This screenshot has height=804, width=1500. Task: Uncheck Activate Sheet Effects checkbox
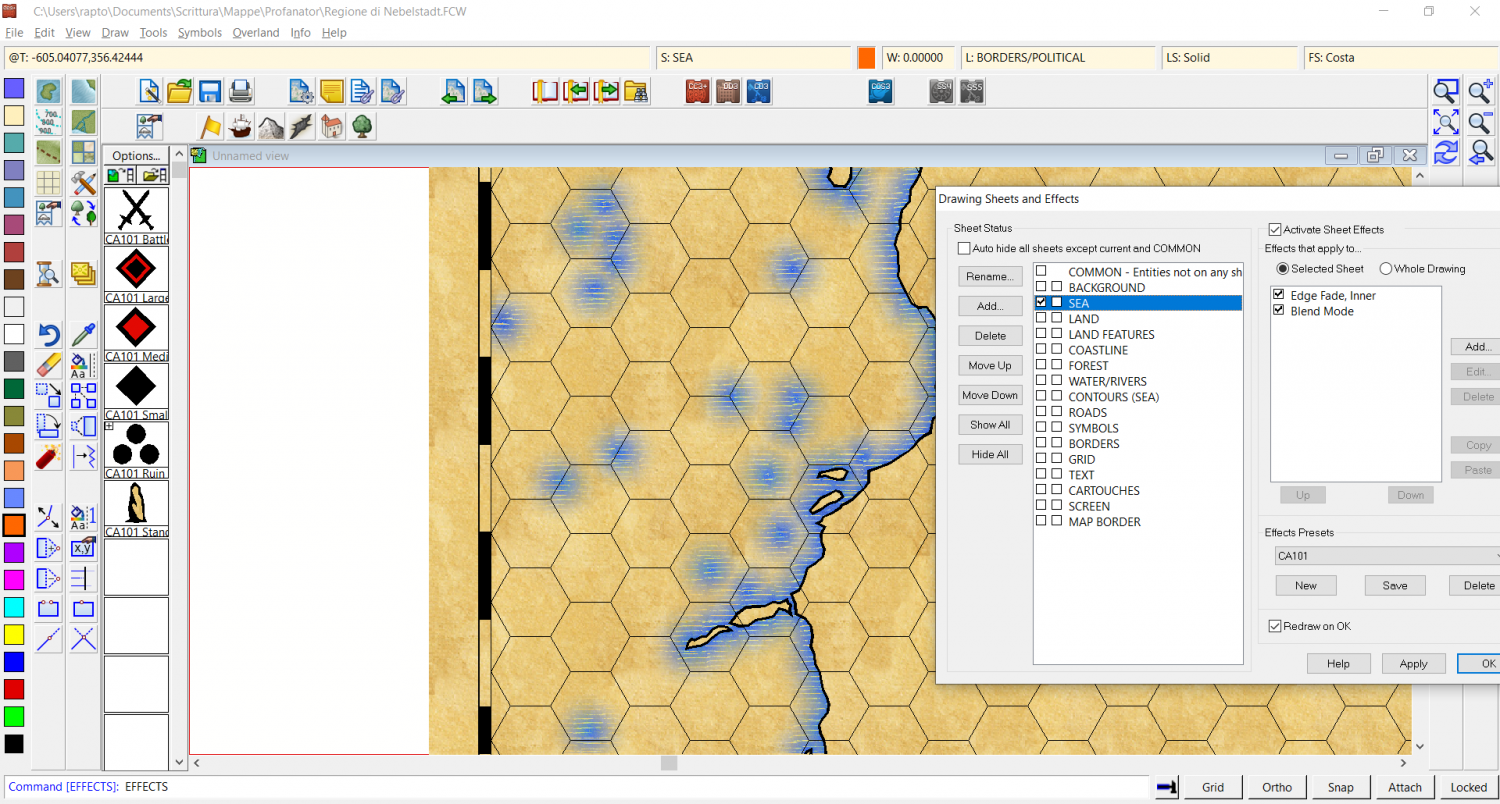(1275, 229)
